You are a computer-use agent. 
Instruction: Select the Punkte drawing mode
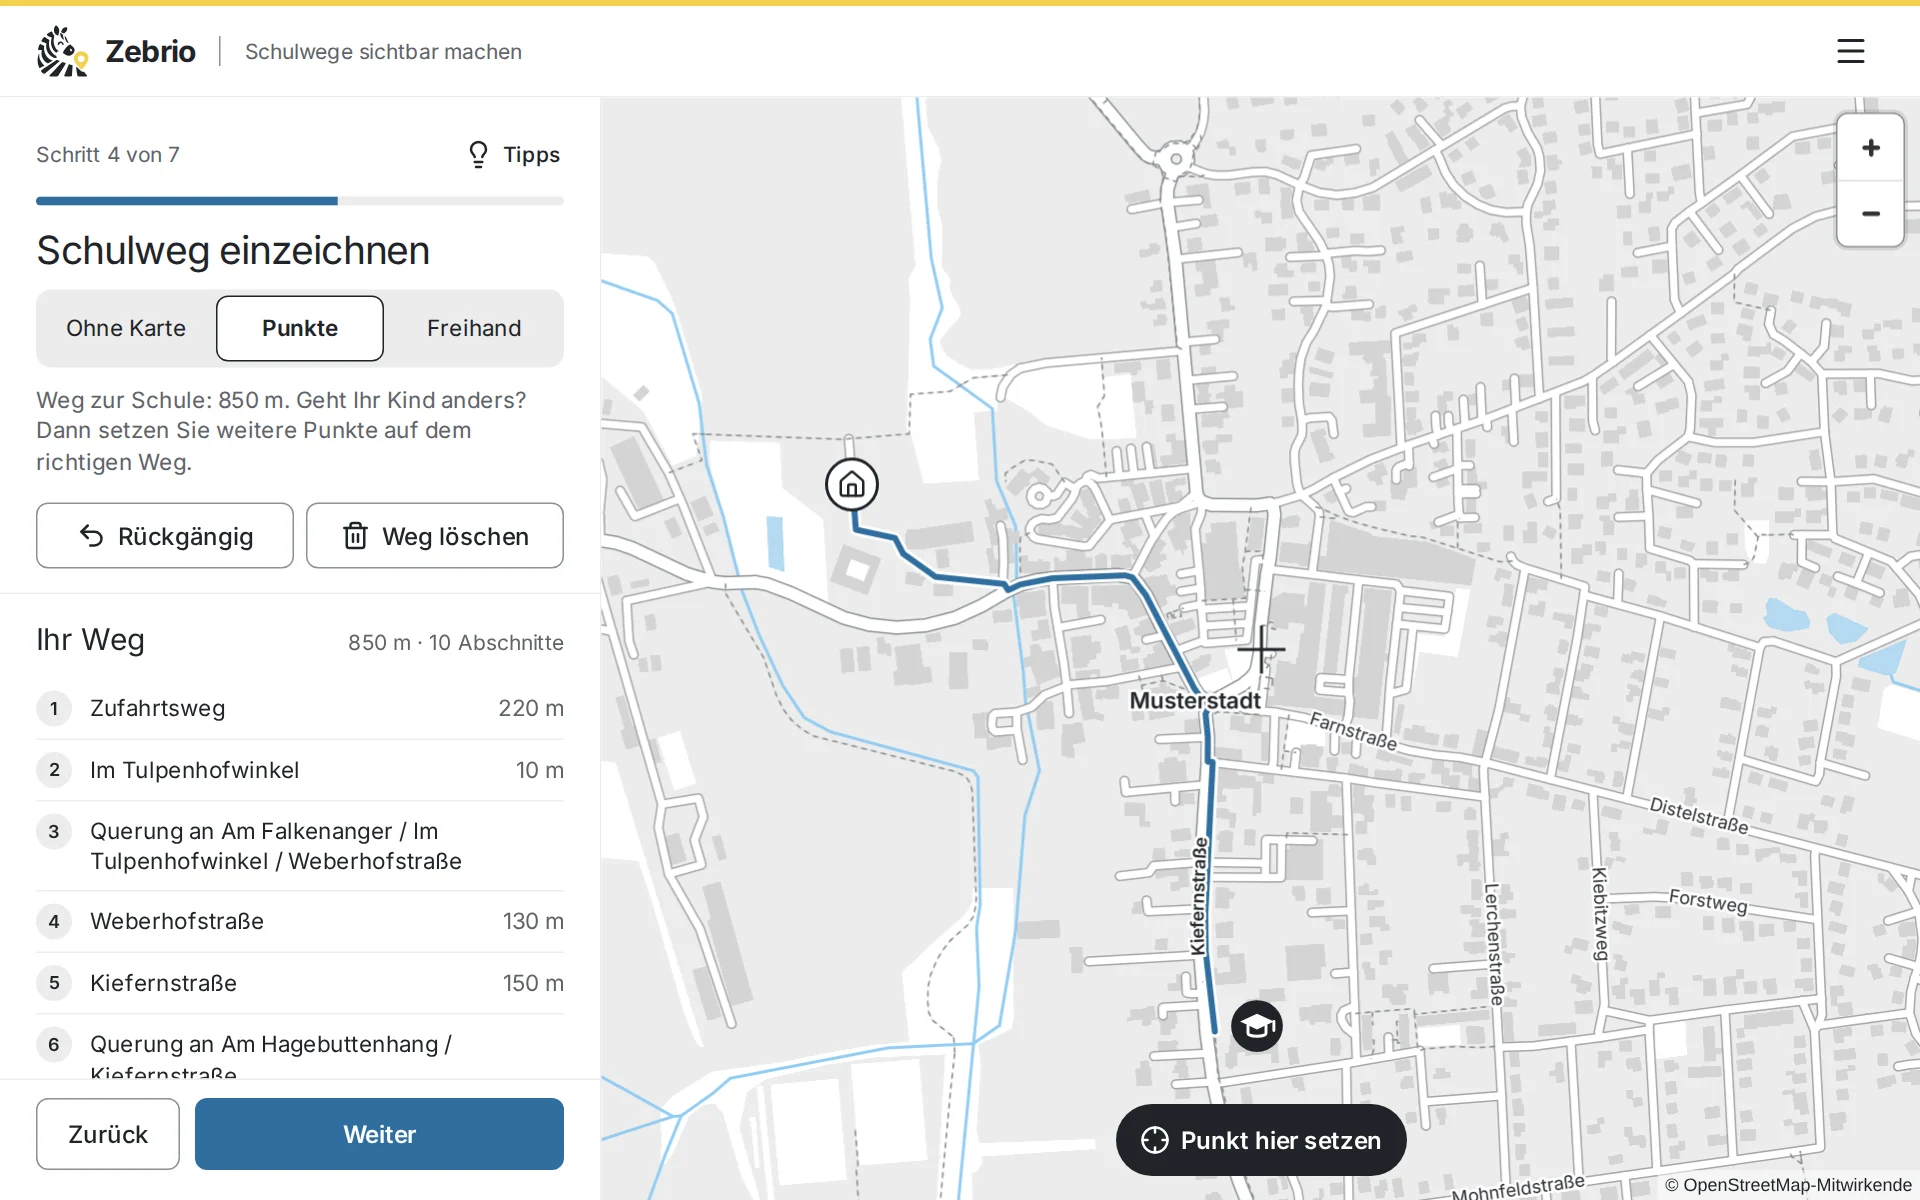tap(300, 328)
